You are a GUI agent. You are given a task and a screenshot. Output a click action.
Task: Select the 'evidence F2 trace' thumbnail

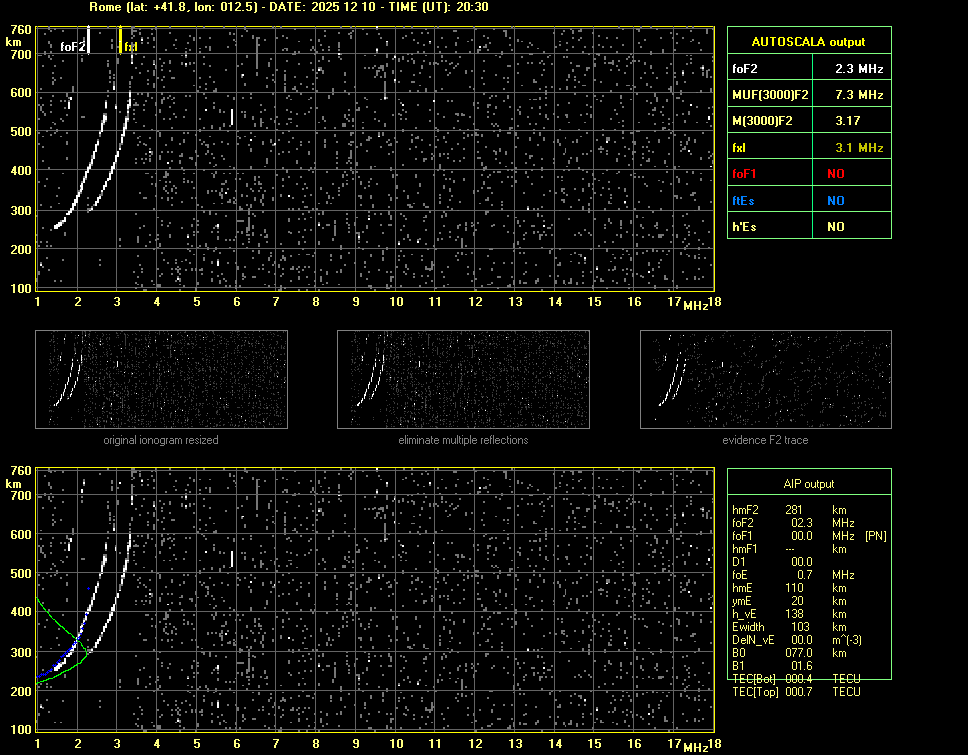pos(765,379)
